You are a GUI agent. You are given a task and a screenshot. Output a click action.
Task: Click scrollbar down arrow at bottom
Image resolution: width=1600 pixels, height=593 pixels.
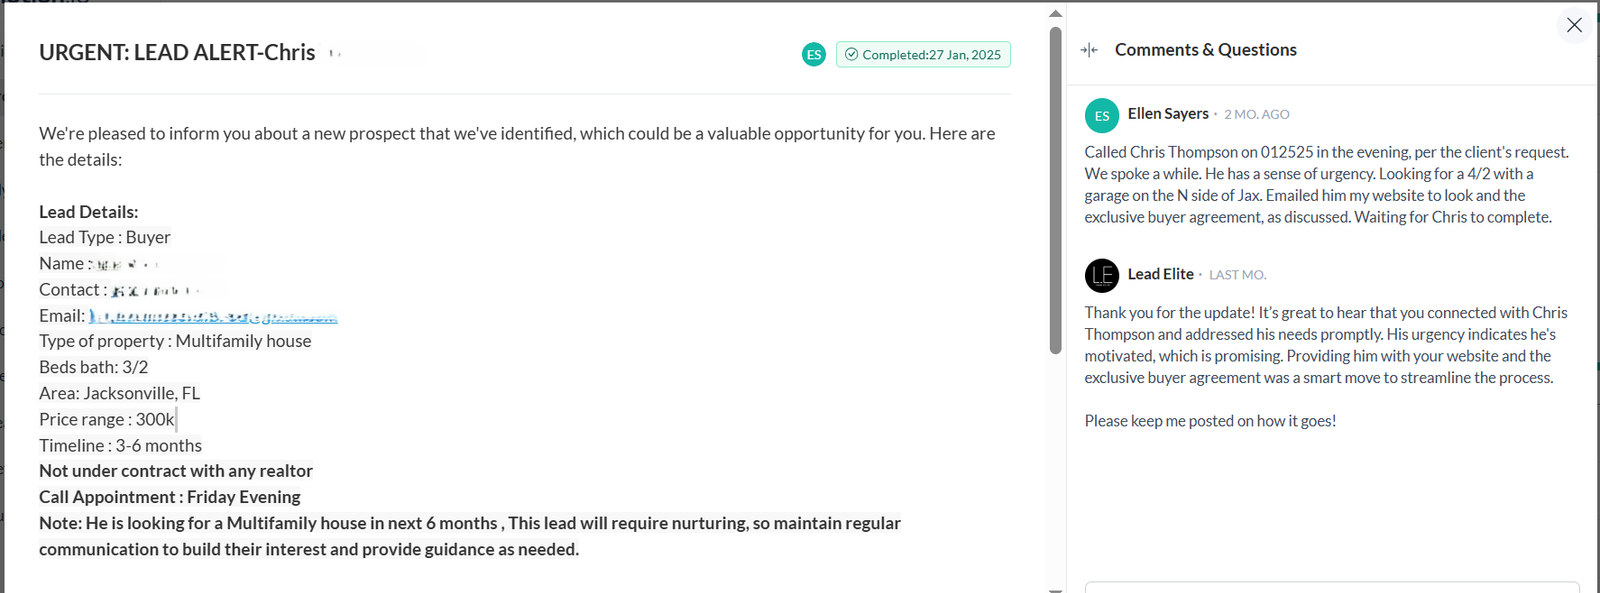click(x=1055, y=588)
